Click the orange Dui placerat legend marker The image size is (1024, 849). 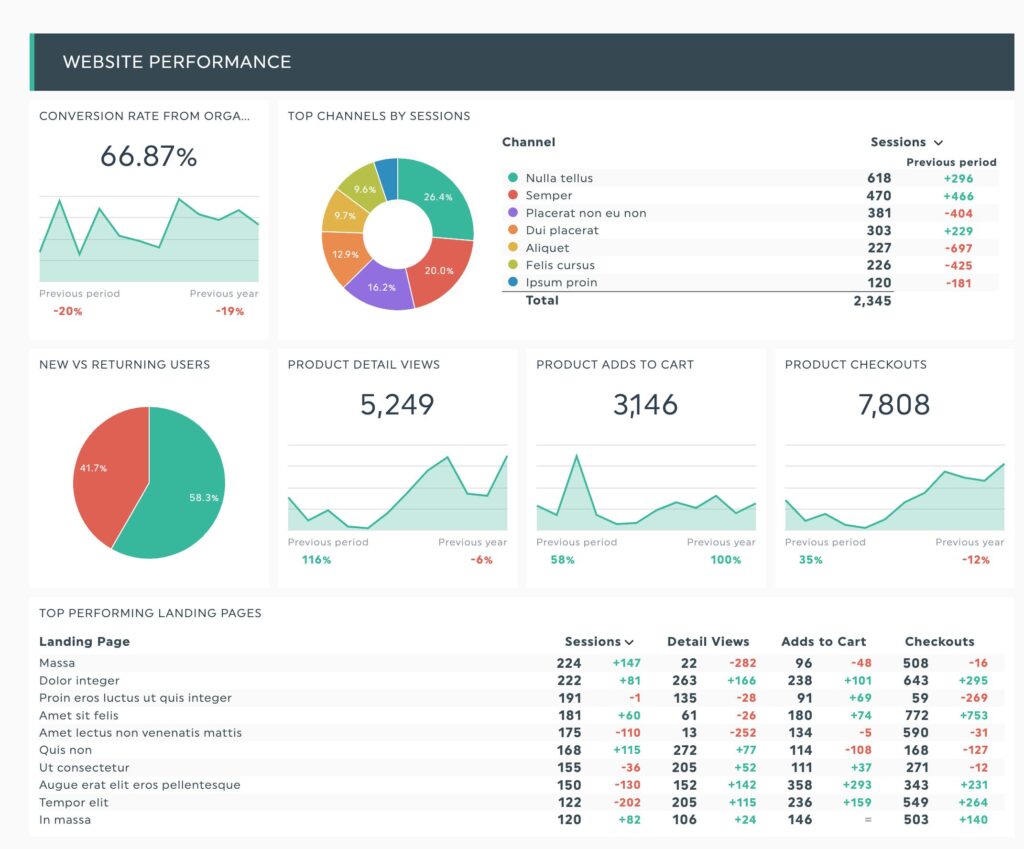[513, 230]
